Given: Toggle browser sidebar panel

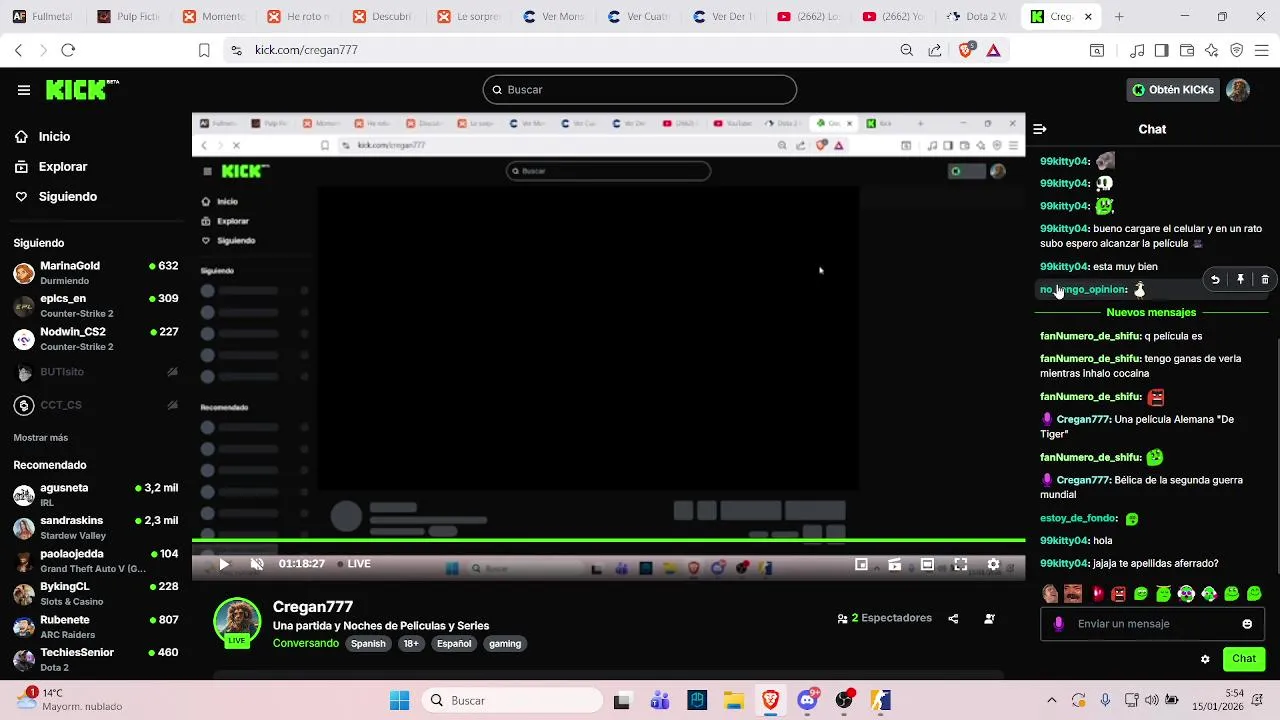Looking at the screenshot, I should coord(1161,50).
